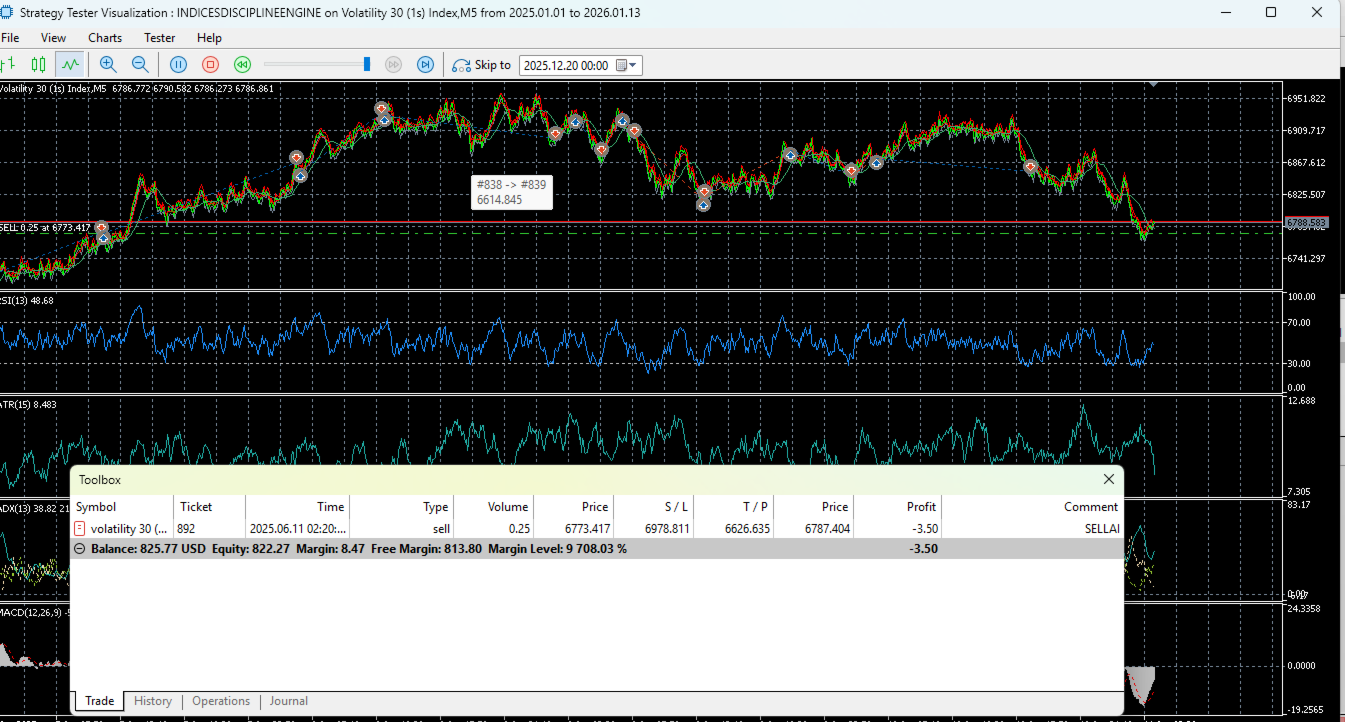Zoom in on the chart
Viewport: 1345px width, 722px height.
(108, 65)
